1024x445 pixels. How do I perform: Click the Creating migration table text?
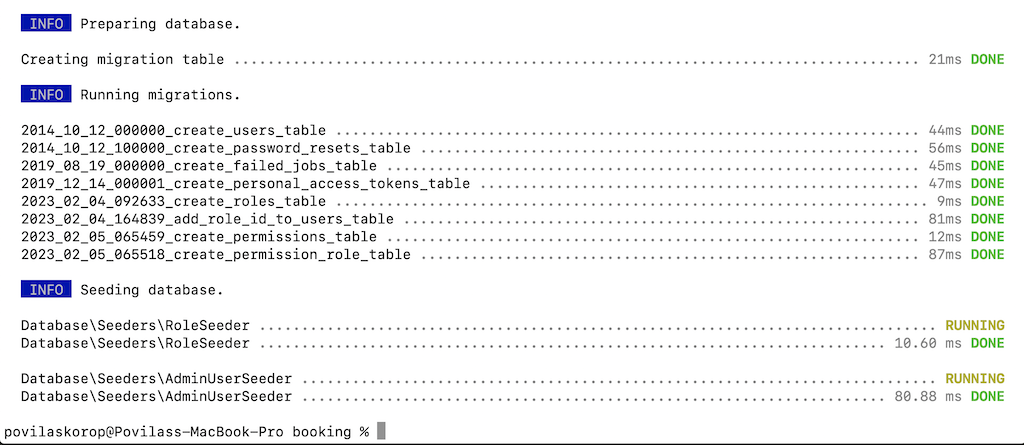pos(122,59)
